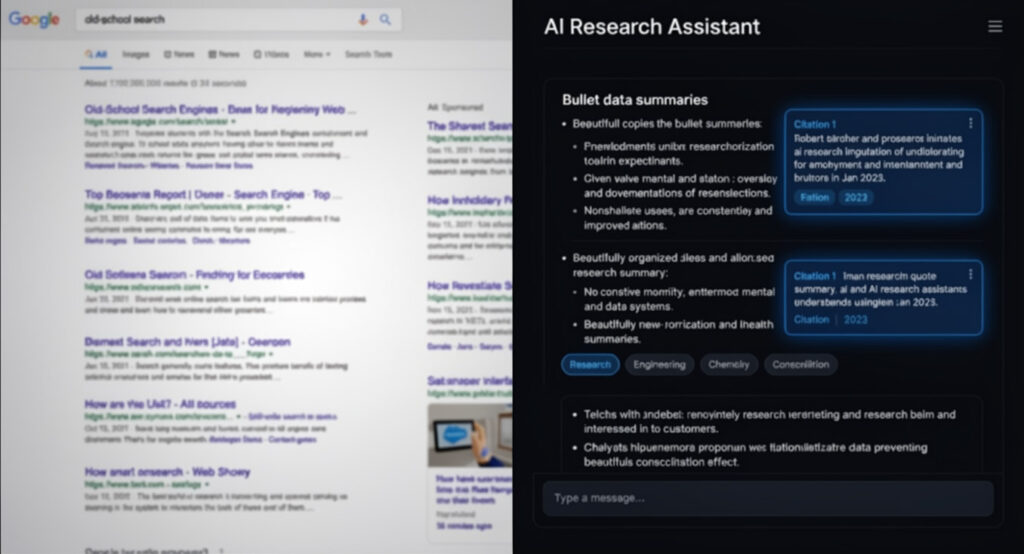Select the Research tag chip
Image resolution: width=1024 pixels, height=554 pixels.
tap(590, 365)
